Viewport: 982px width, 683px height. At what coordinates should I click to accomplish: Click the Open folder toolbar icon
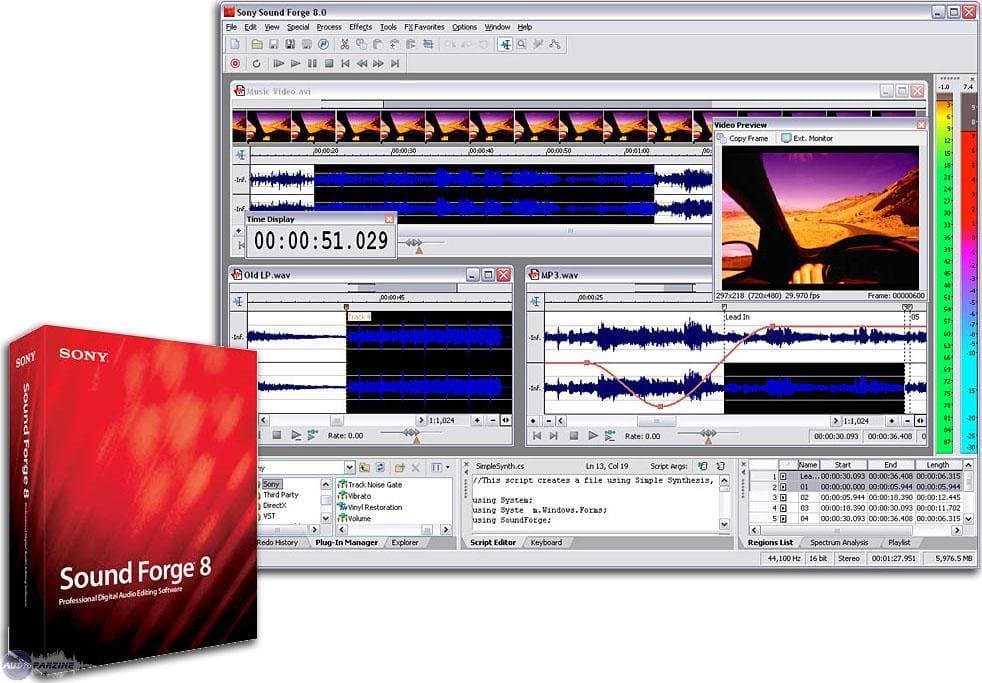click(x=257, y=44)
